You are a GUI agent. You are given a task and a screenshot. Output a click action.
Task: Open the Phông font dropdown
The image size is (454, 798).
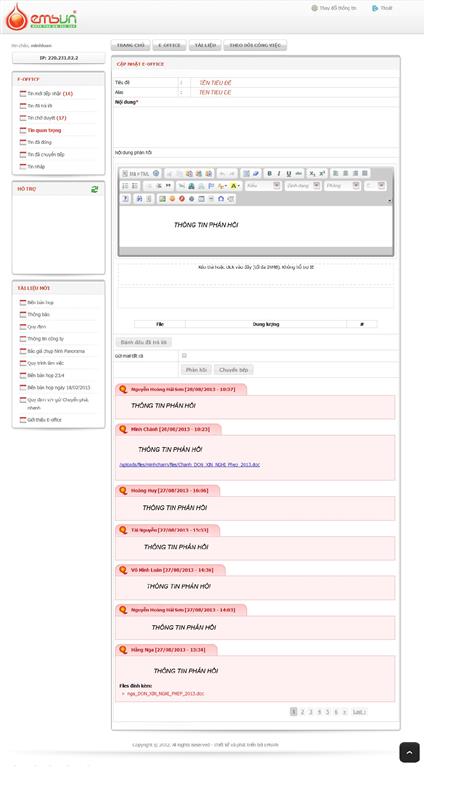(342, 186)
